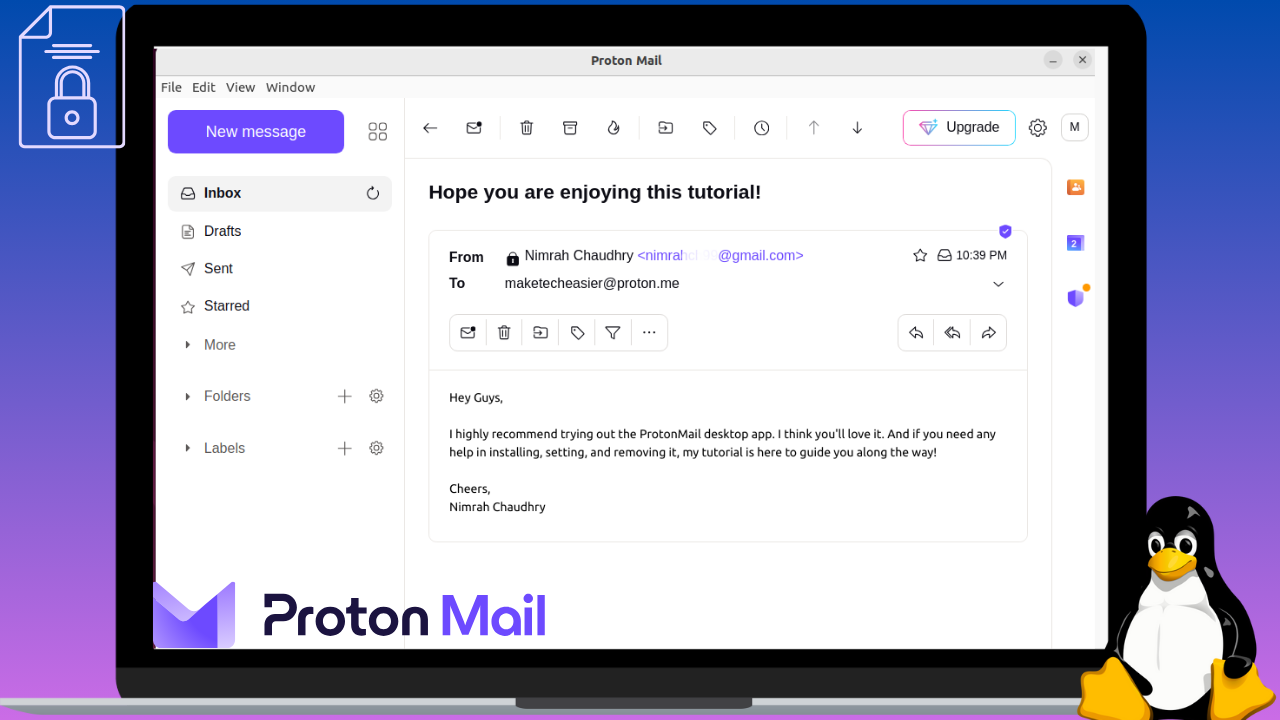Image resolution: width=1280 pixels, height=720 pixels.
Task: Open Proton VPN from the right sidebar
Action: [x=1074, y=297]
